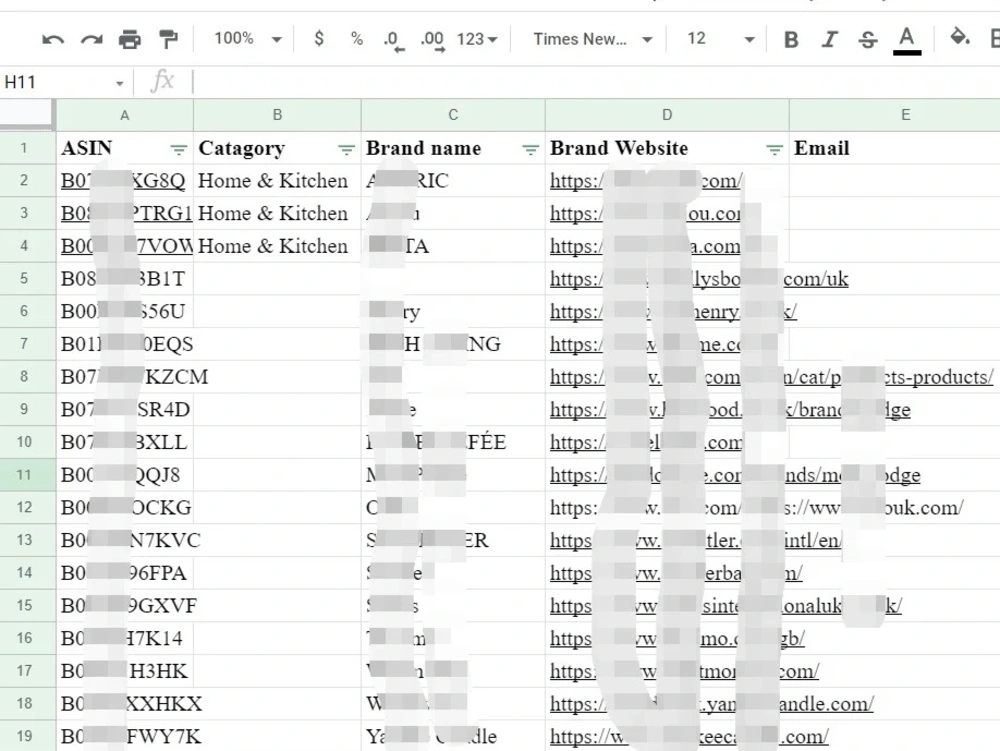This screenshot has width=1000, height=751.
Task: Open the Times New font dropdown
Action: (592, 40)
